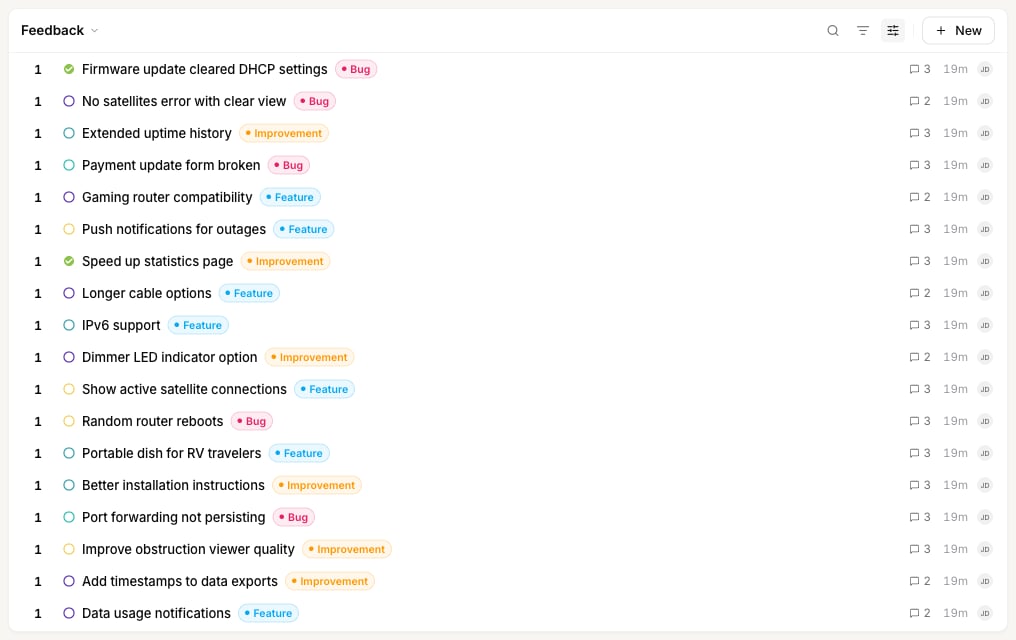1016x640 pixels.
Task: Click vote count on Better installation instructions
Action: pos(38,485)
